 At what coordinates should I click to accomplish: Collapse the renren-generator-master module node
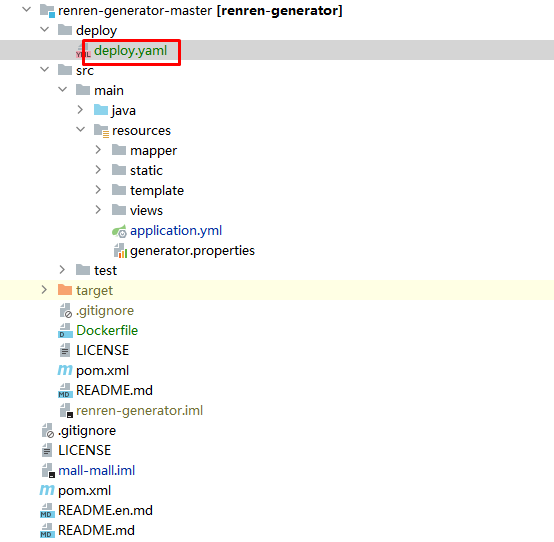tap(26, 10)
